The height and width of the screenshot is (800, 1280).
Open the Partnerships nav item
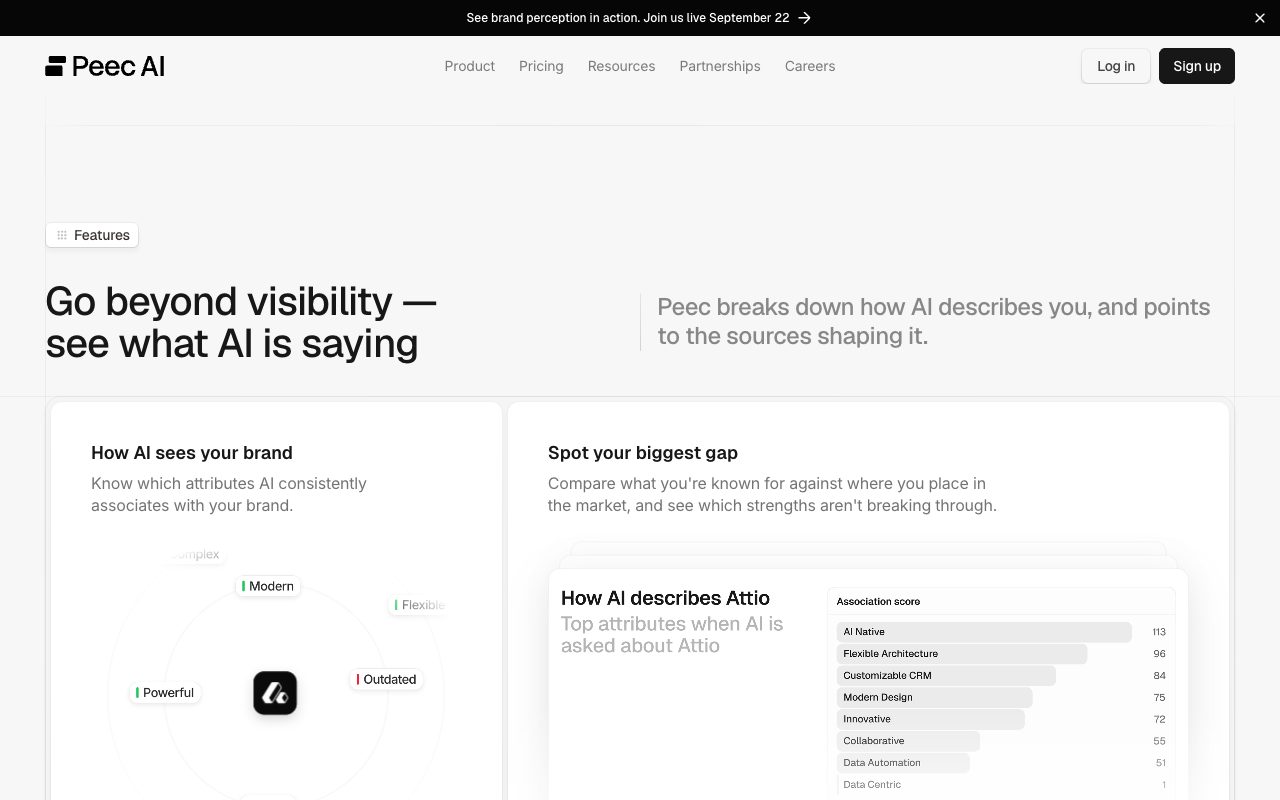pyautogui.click(x=720, y=66)
